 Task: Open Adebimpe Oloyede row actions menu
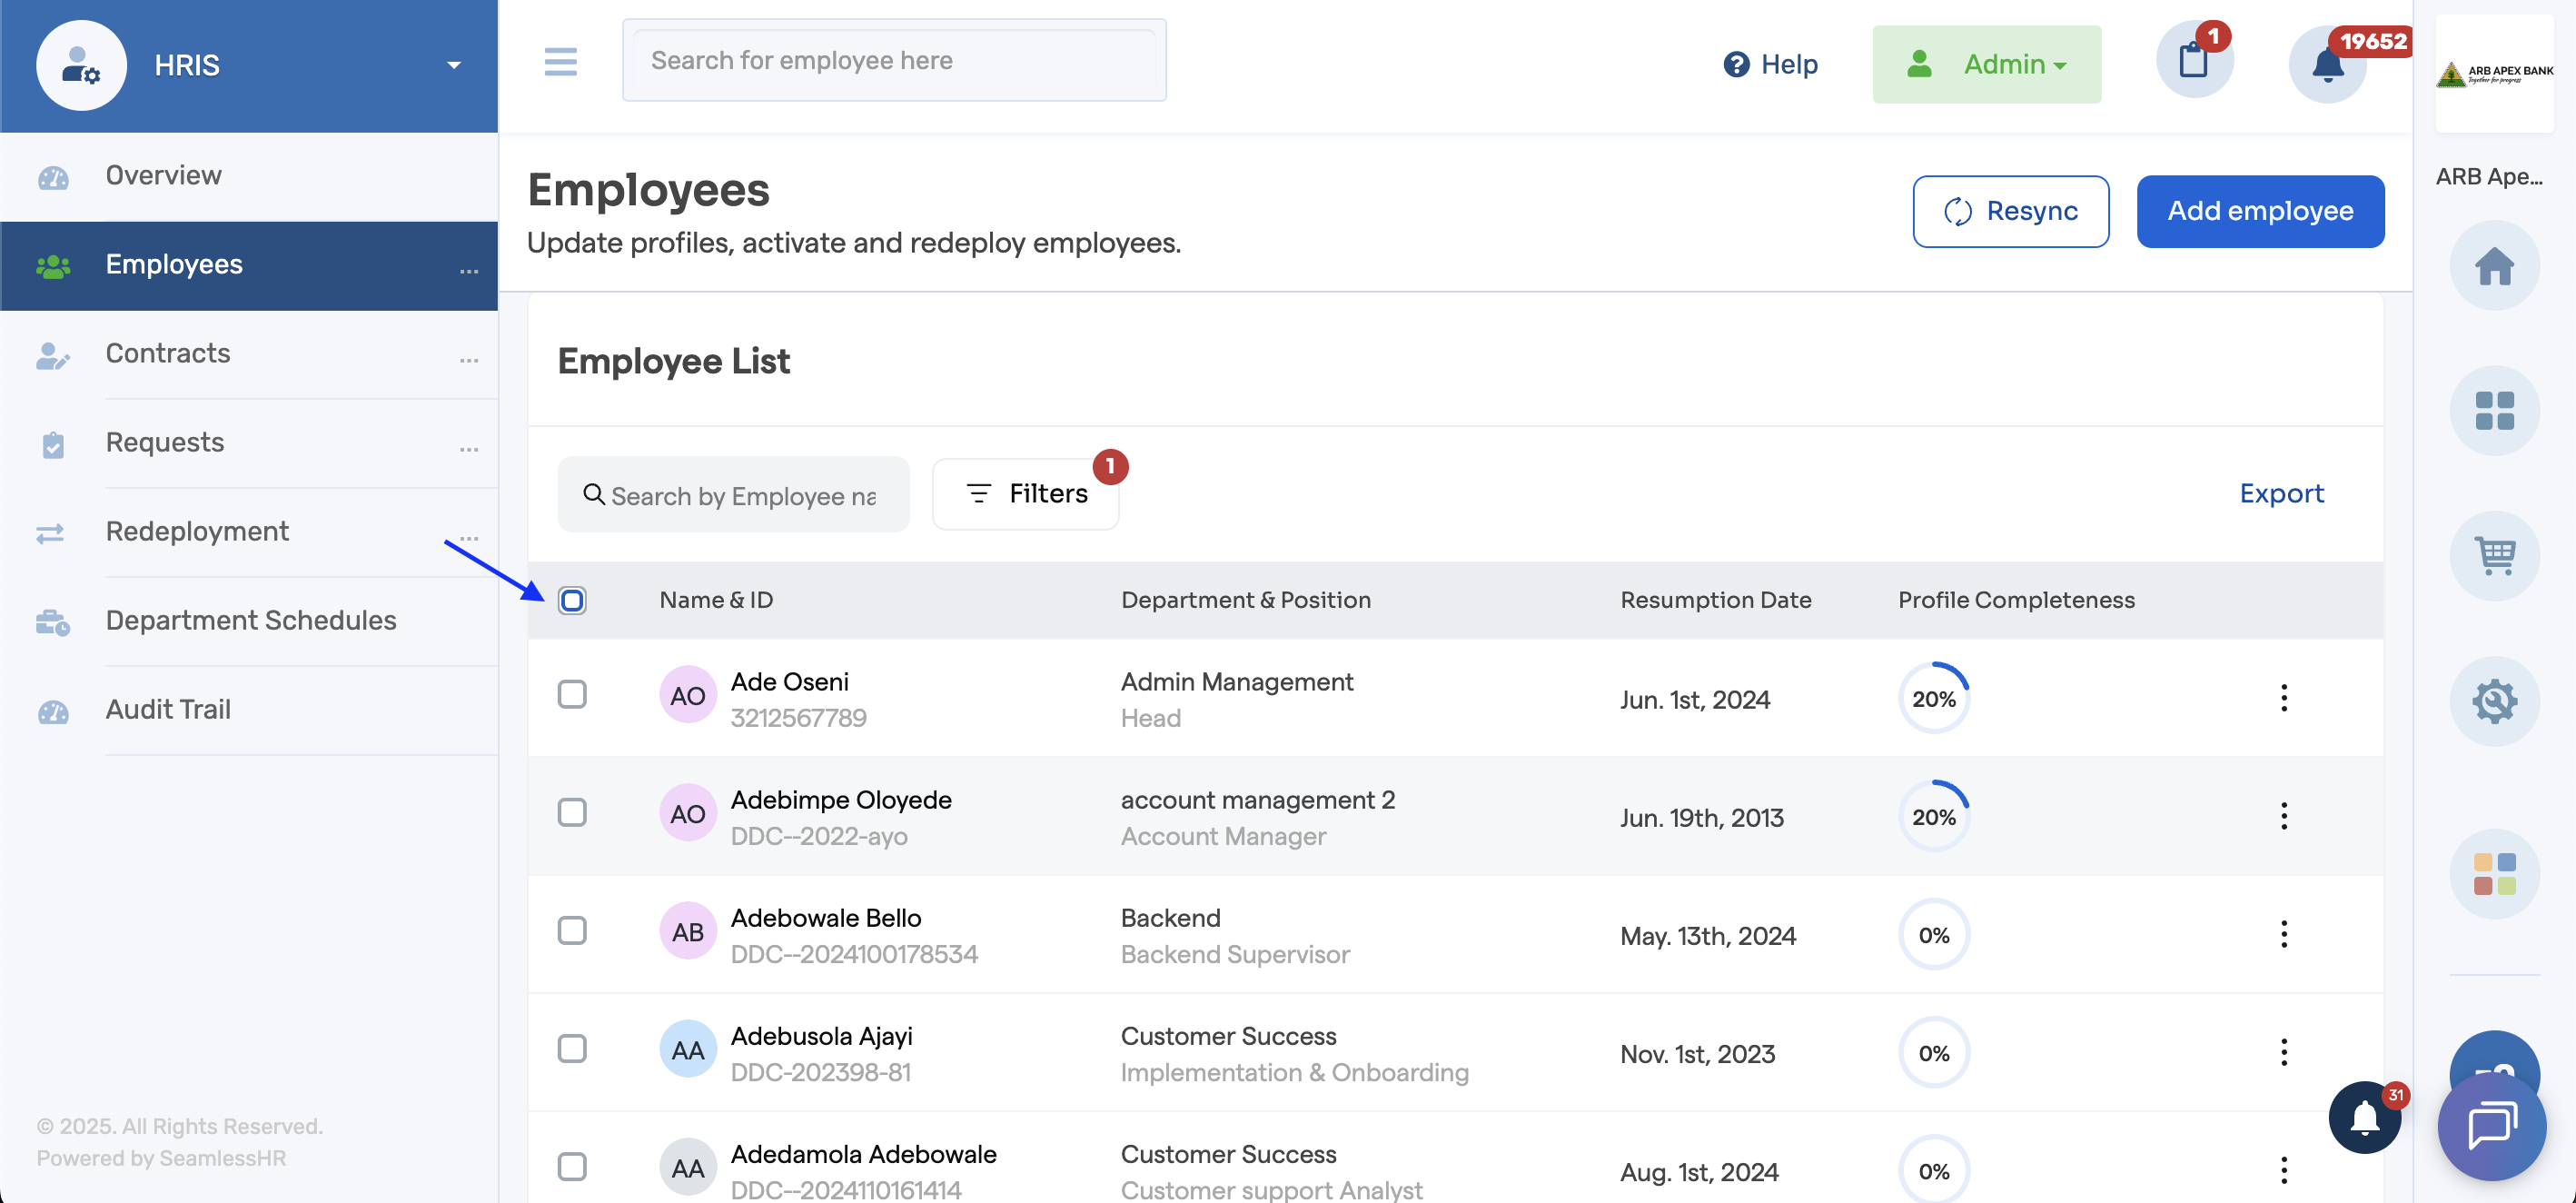[x=2284, y=816]
